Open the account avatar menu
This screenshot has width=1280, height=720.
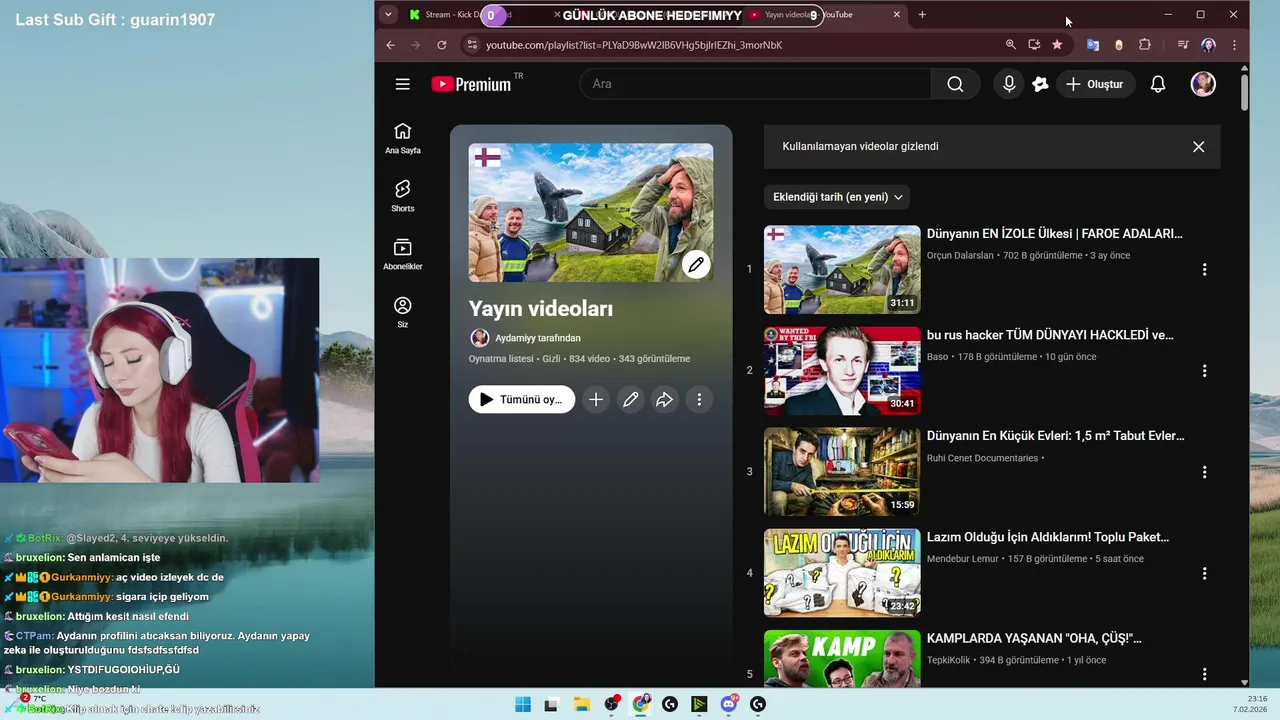pos(1203,84)
